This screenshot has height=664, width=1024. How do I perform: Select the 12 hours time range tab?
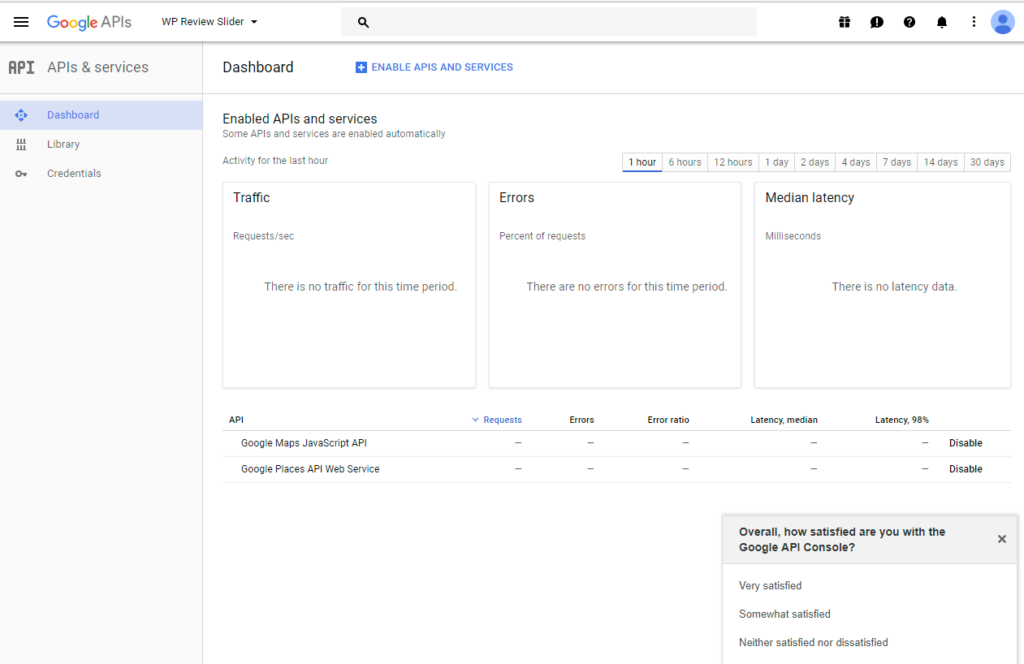733,162
